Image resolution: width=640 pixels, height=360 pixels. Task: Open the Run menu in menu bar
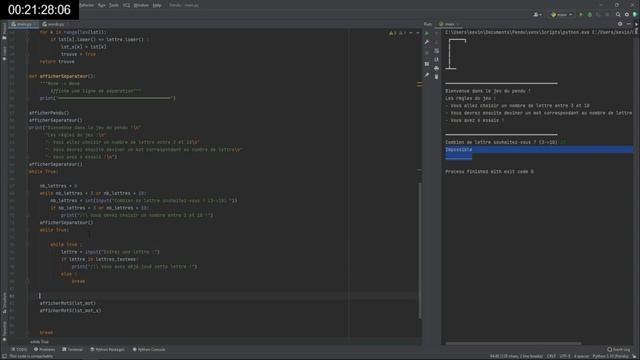pyautogui.click(x=102, y=5)
